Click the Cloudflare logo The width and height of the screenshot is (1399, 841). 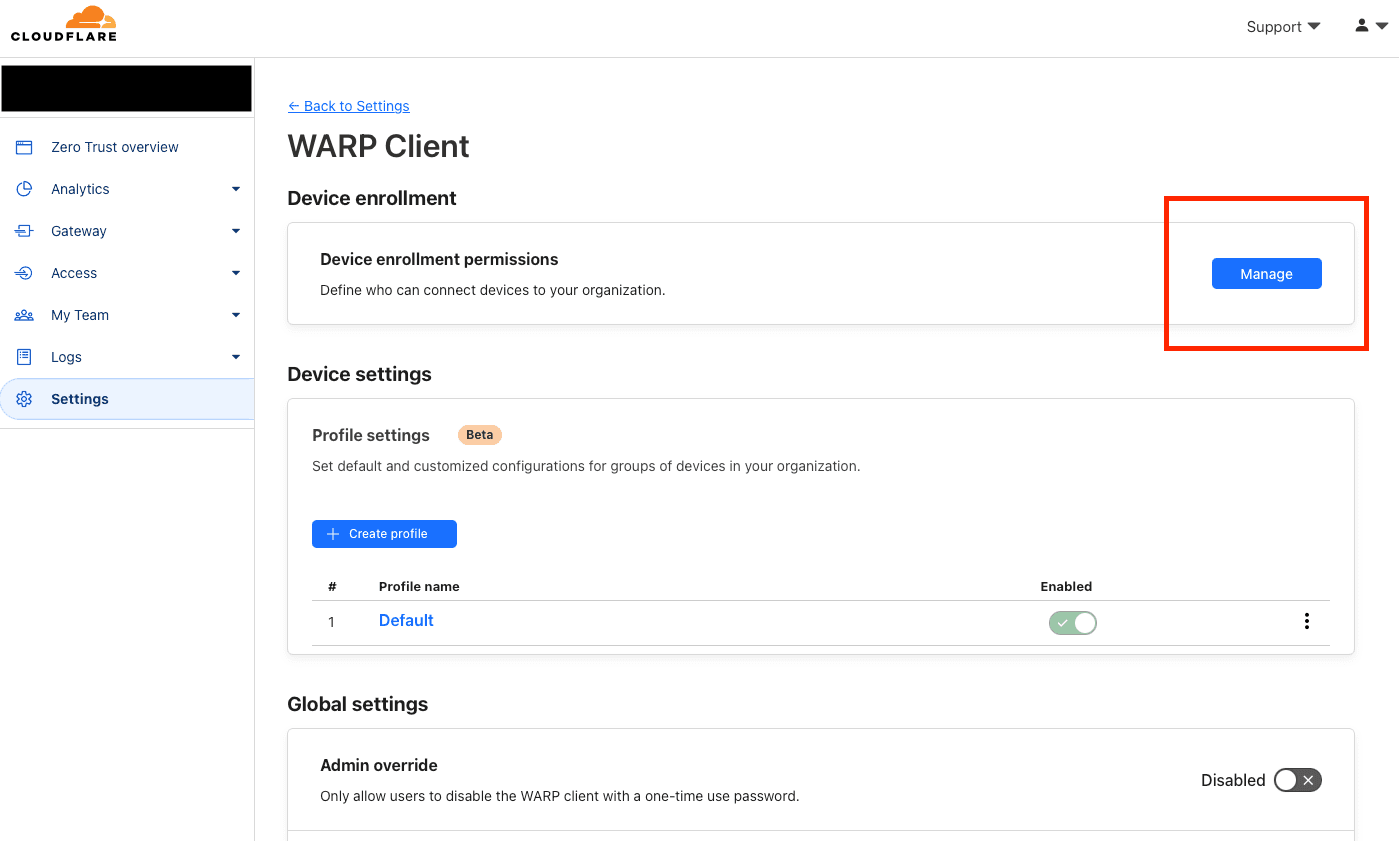pos(64,24)
